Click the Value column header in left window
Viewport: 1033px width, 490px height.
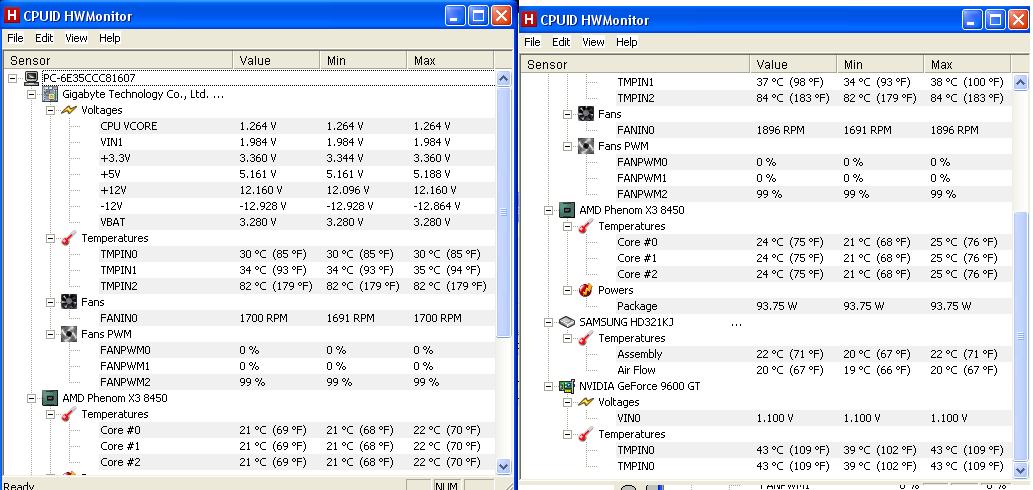coord(276,61)
